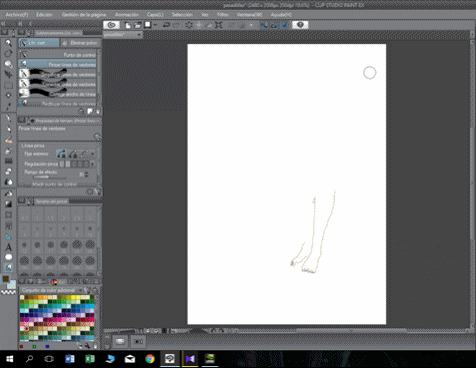Select the Zoom magnifier tool
The height and width of the screenshot is (368, 476).
(x=8, y=43)
